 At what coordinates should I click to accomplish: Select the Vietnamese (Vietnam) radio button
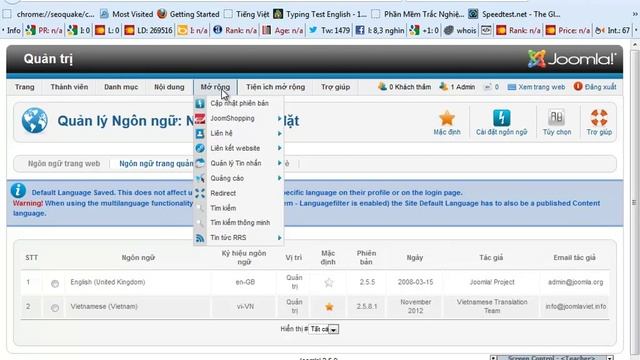[x=55, y=308]
